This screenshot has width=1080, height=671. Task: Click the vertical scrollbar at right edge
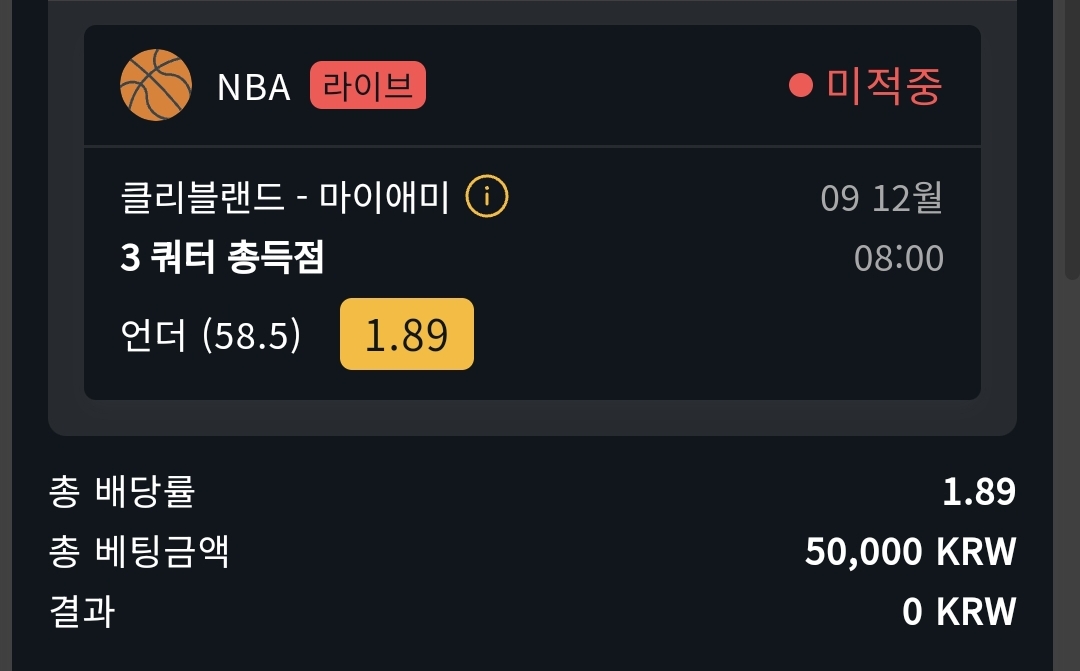tap(1072, 138)
